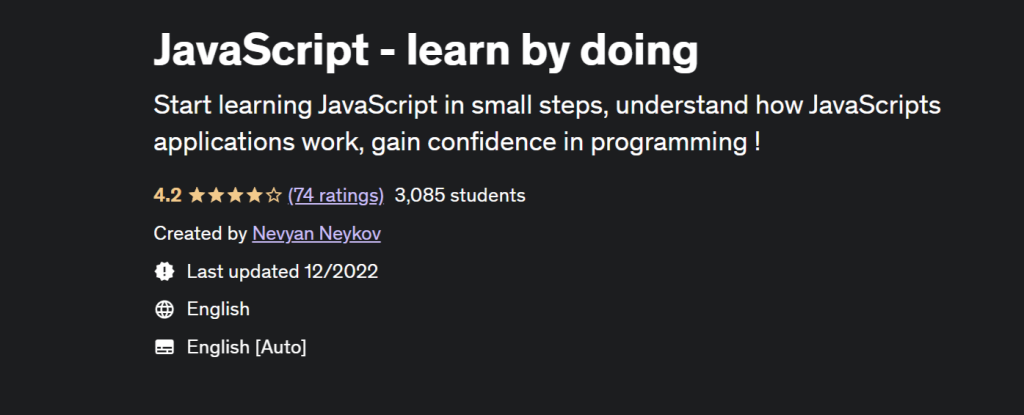1024x415 pixels.
Task: Click the 'Last updated 12/2022' text
Action: (282, 271)
